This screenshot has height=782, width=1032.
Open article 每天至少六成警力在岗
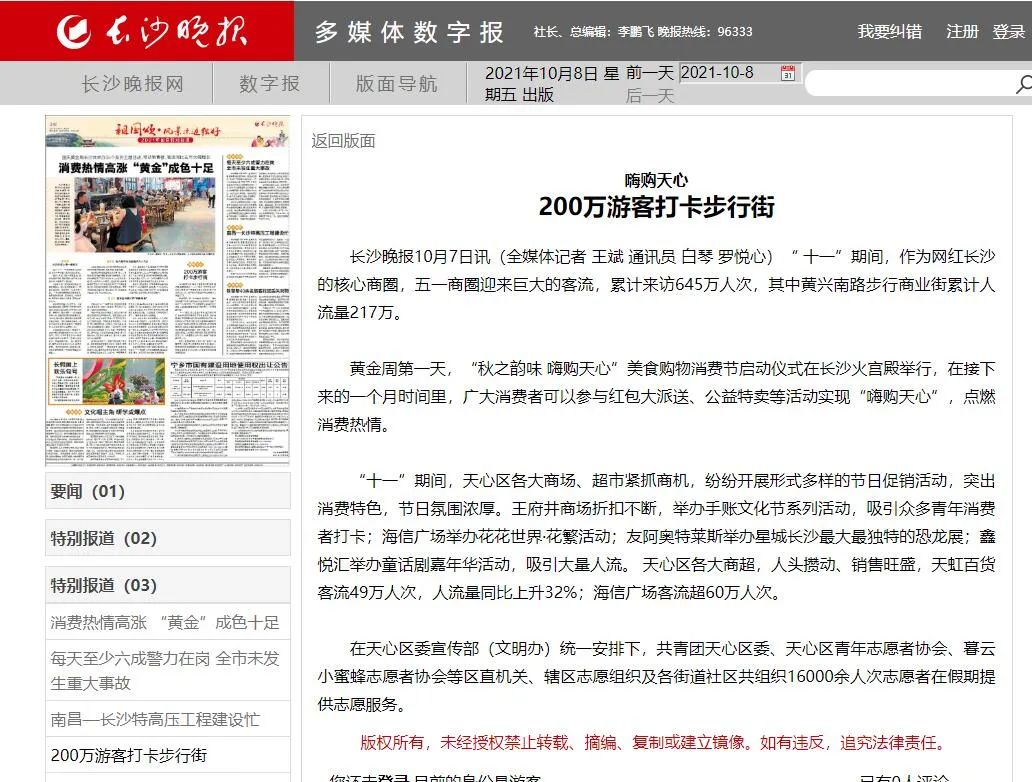coord(165,670)
